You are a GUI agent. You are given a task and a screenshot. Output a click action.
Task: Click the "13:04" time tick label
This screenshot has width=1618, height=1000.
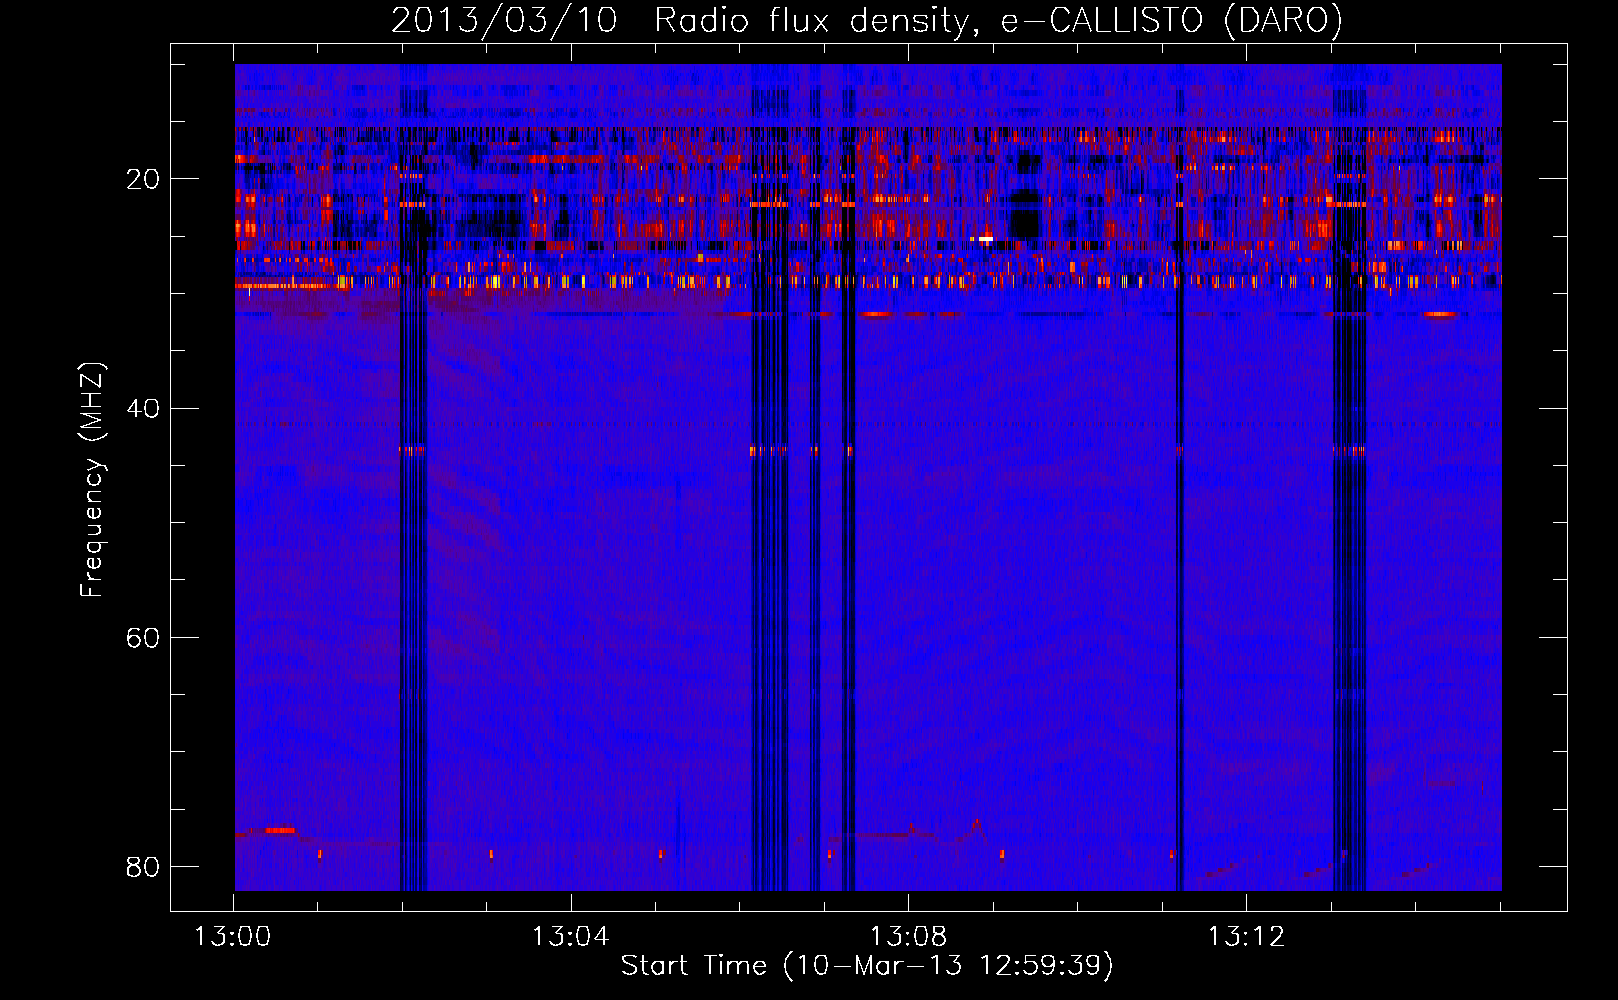pyautogui.click(x=570, y=937)
